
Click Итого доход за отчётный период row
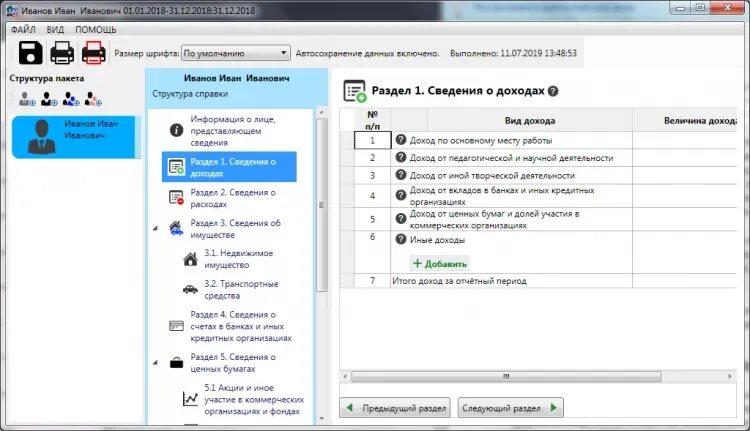(538, 281)
